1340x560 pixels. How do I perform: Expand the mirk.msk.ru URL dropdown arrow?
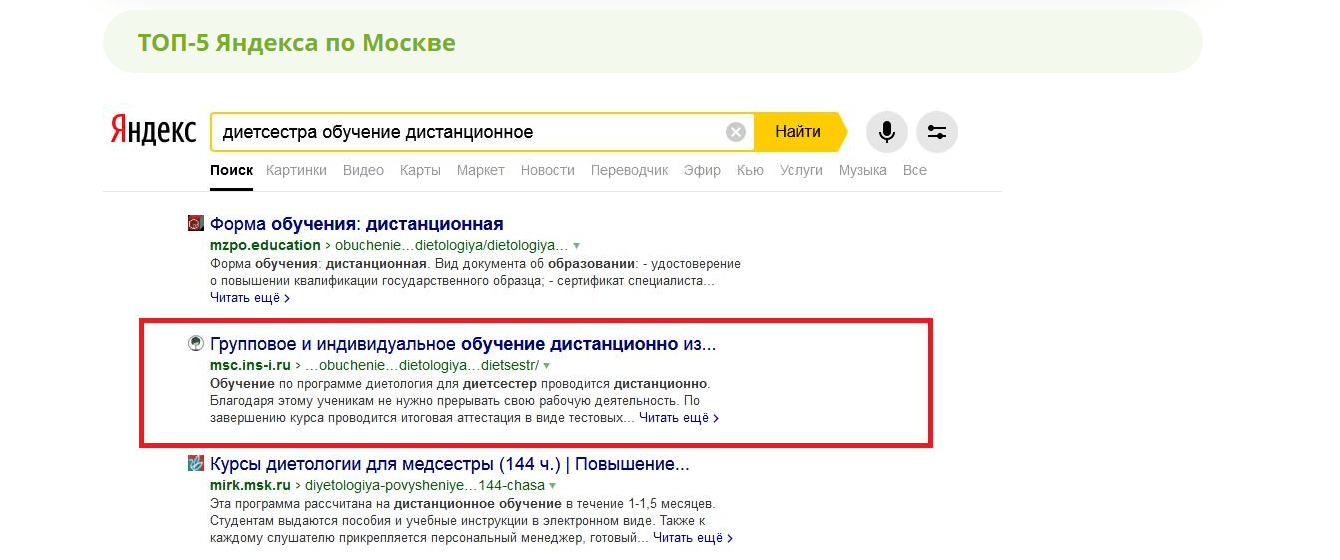click(x=551, y=486)
